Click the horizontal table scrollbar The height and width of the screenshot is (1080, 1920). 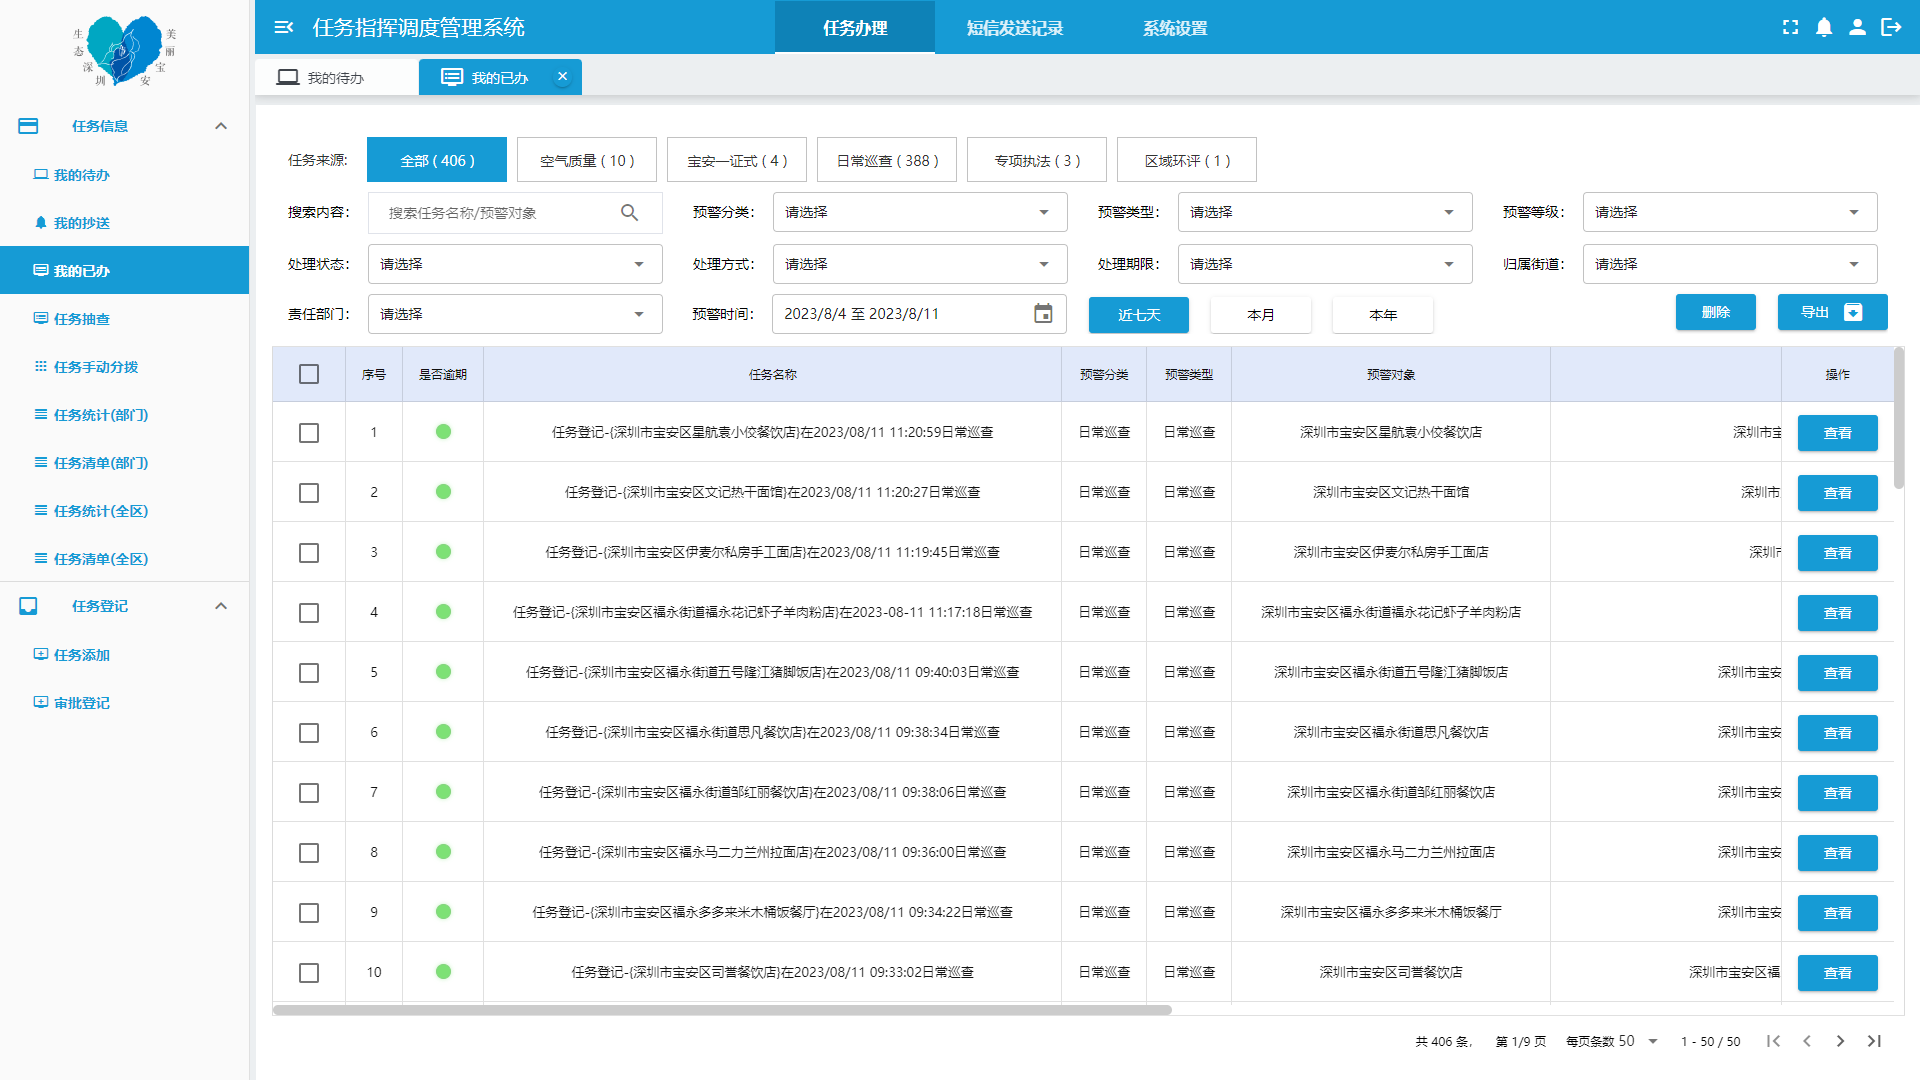(x=722, y=1010)
